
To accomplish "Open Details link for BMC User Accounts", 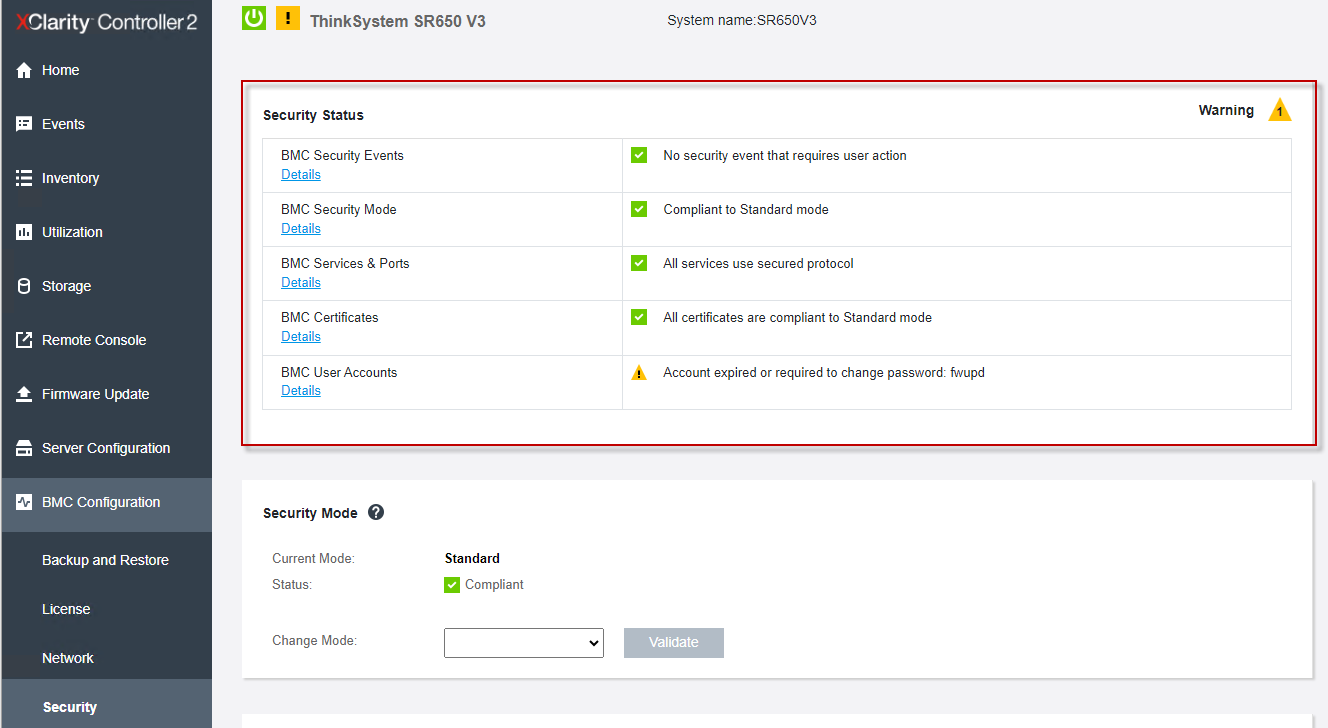I will (x=301, y=391).
